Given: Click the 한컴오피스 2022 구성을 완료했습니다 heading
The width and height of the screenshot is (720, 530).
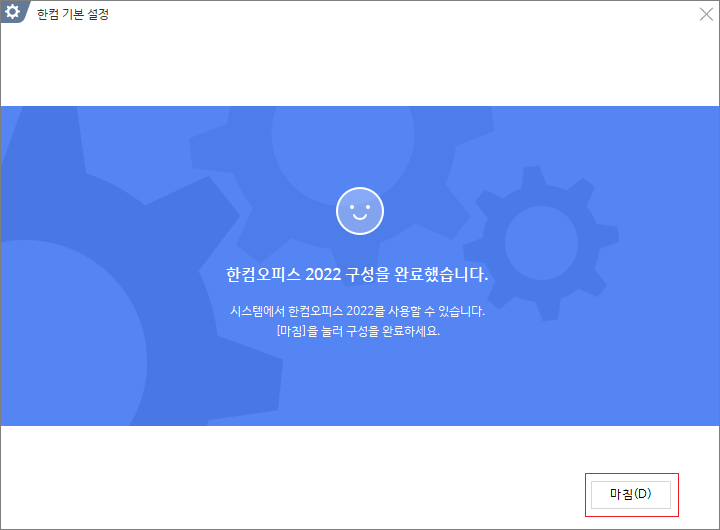Looking at the screenshot, I should coord(357,274).
